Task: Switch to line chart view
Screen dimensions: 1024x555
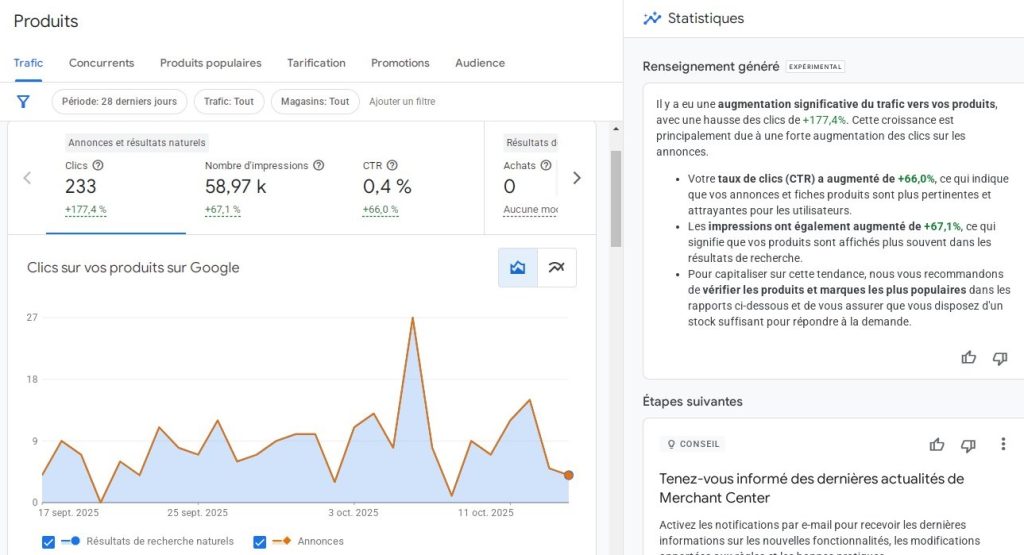Action: 557,267
